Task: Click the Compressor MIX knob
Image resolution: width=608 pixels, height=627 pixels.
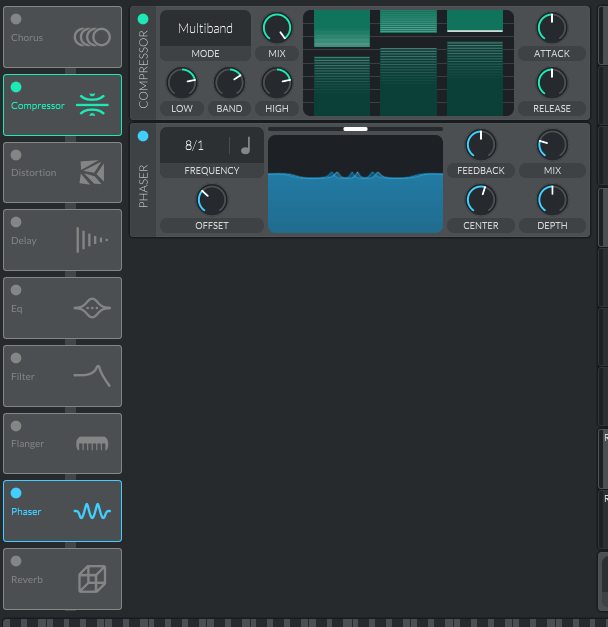Action: [x=277, y=28]
